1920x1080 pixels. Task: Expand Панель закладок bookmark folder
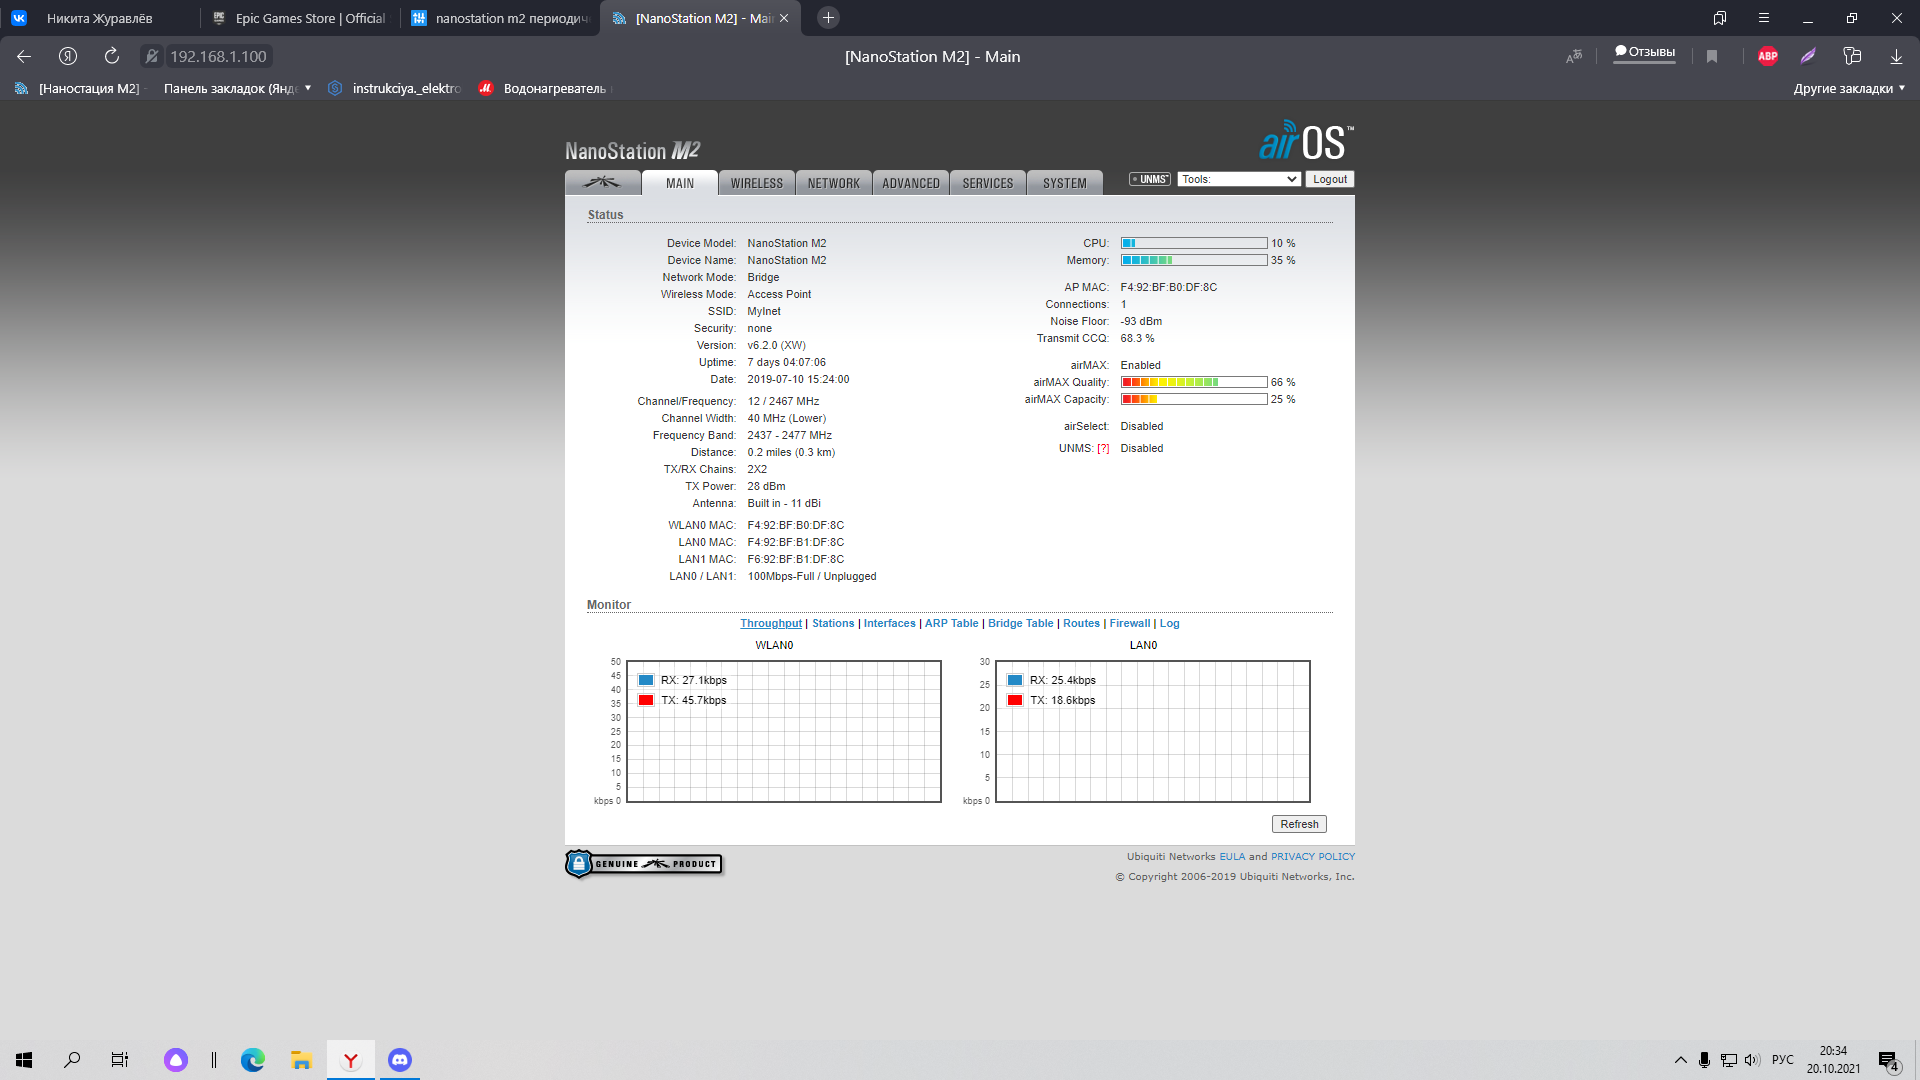pyautogui.click(x=238, y=88)
